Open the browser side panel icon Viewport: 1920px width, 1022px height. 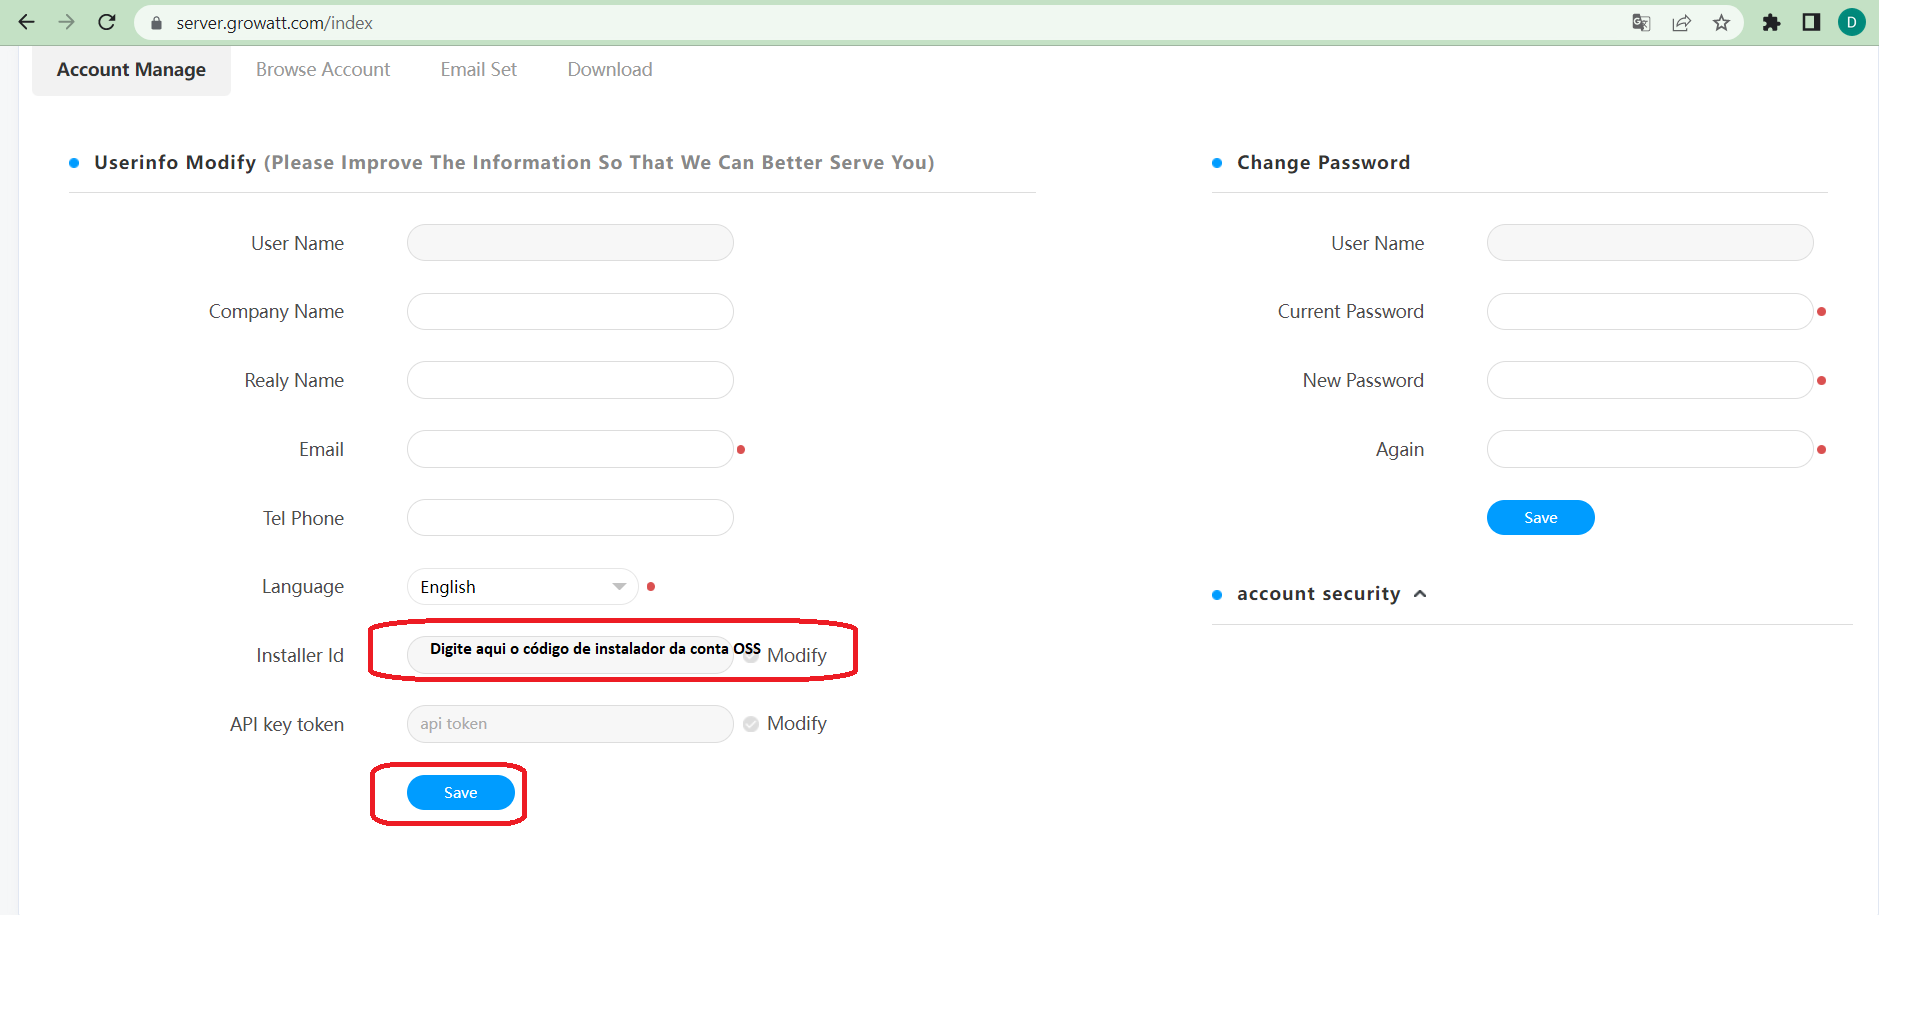tap(1811, 23)
